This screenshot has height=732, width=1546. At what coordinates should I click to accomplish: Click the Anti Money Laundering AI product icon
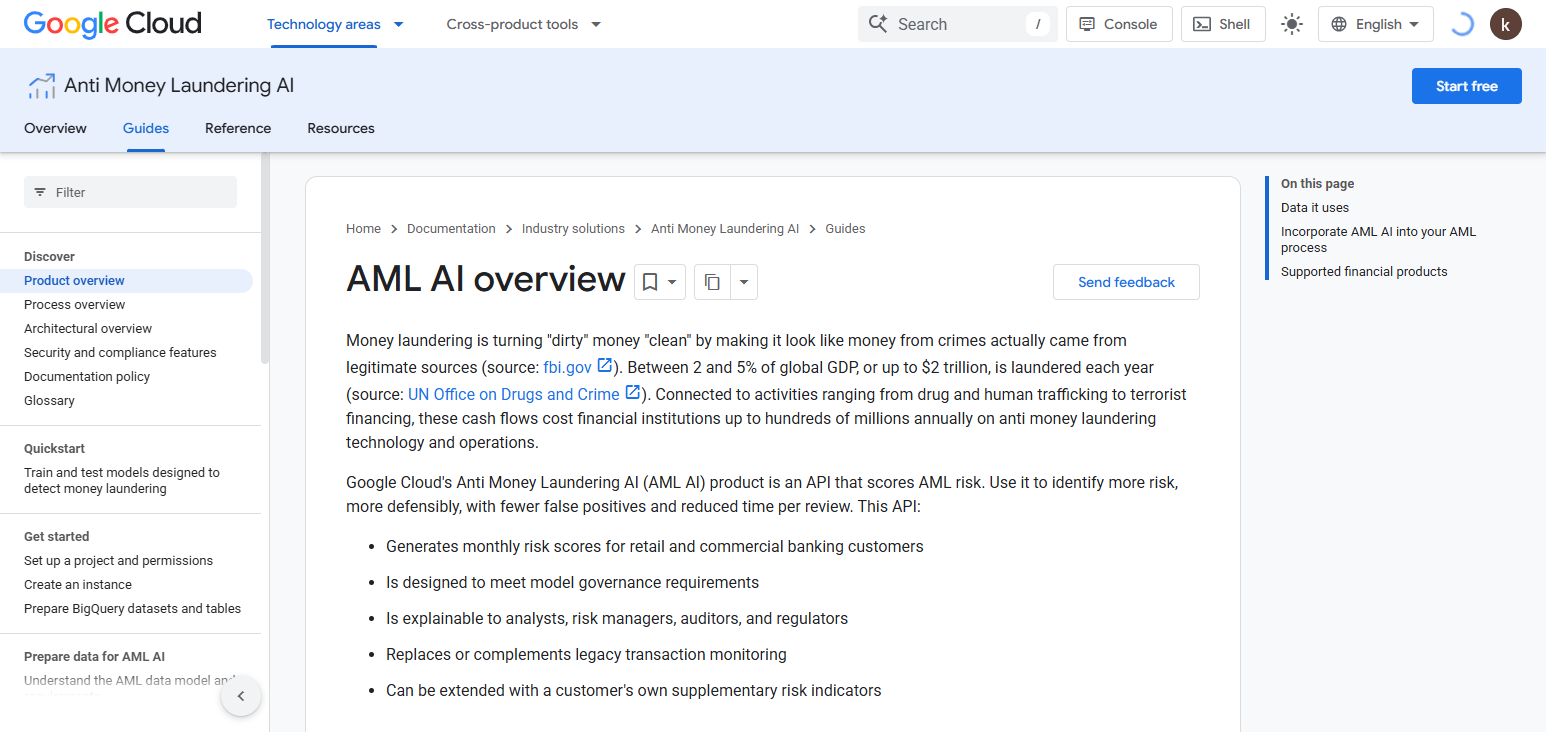(41, 86)
